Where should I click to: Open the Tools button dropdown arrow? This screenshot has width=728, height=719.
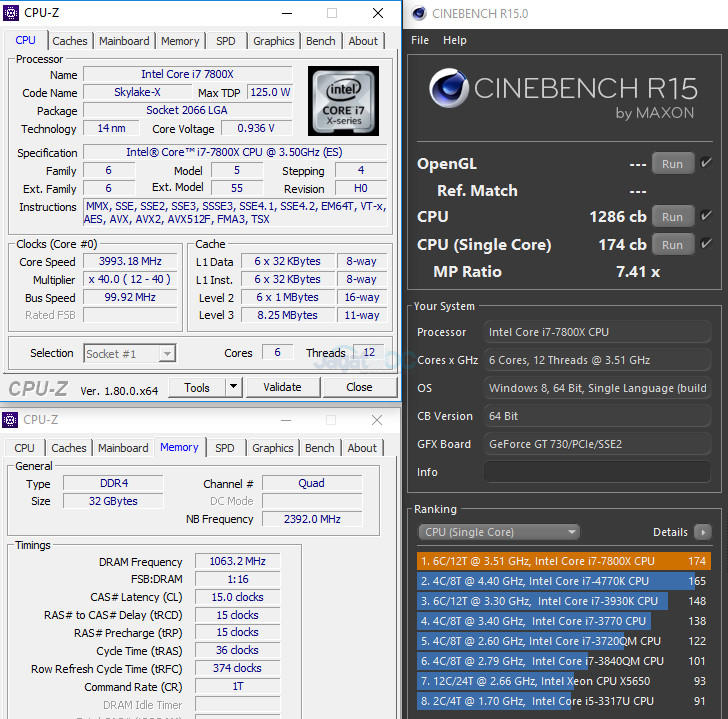pos(234,387)
